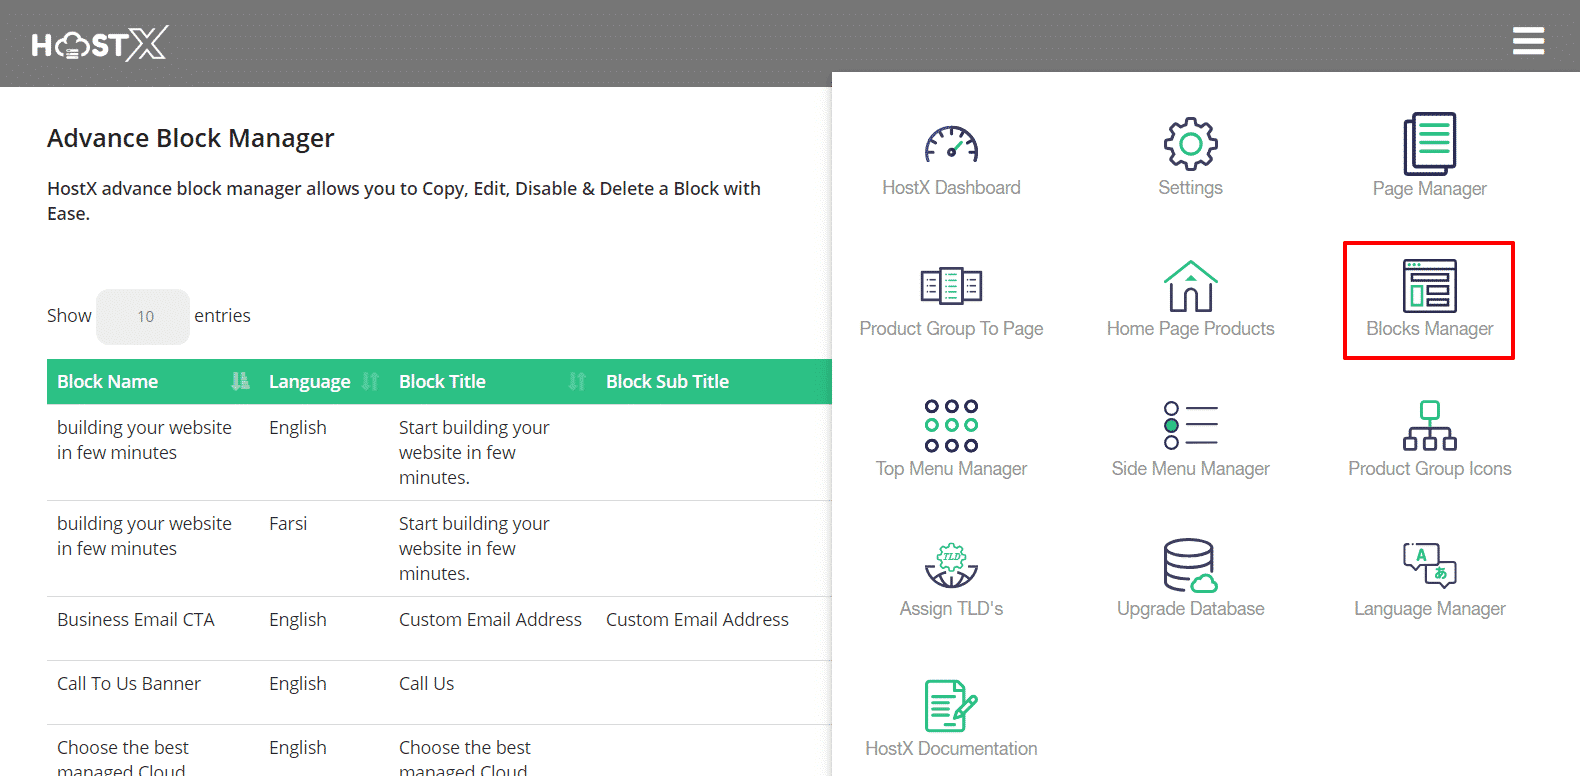
Task: Open the Side Menu Manager icon
Action: [x=1190, y=426]
